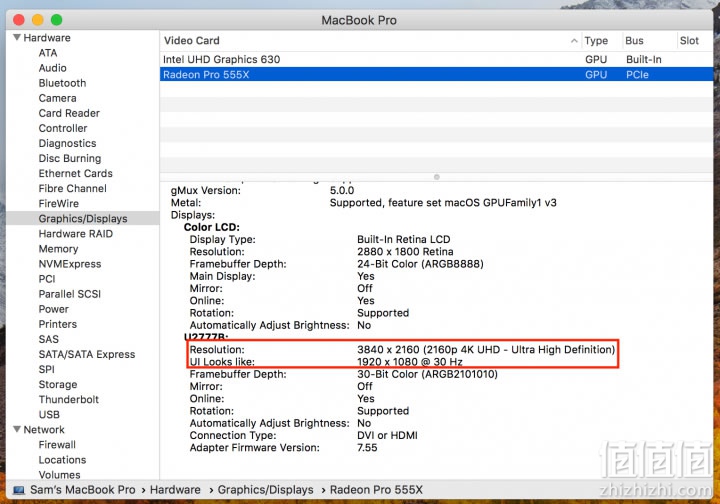Collapse the Hardware disclosure triangle

coord(17,37)
